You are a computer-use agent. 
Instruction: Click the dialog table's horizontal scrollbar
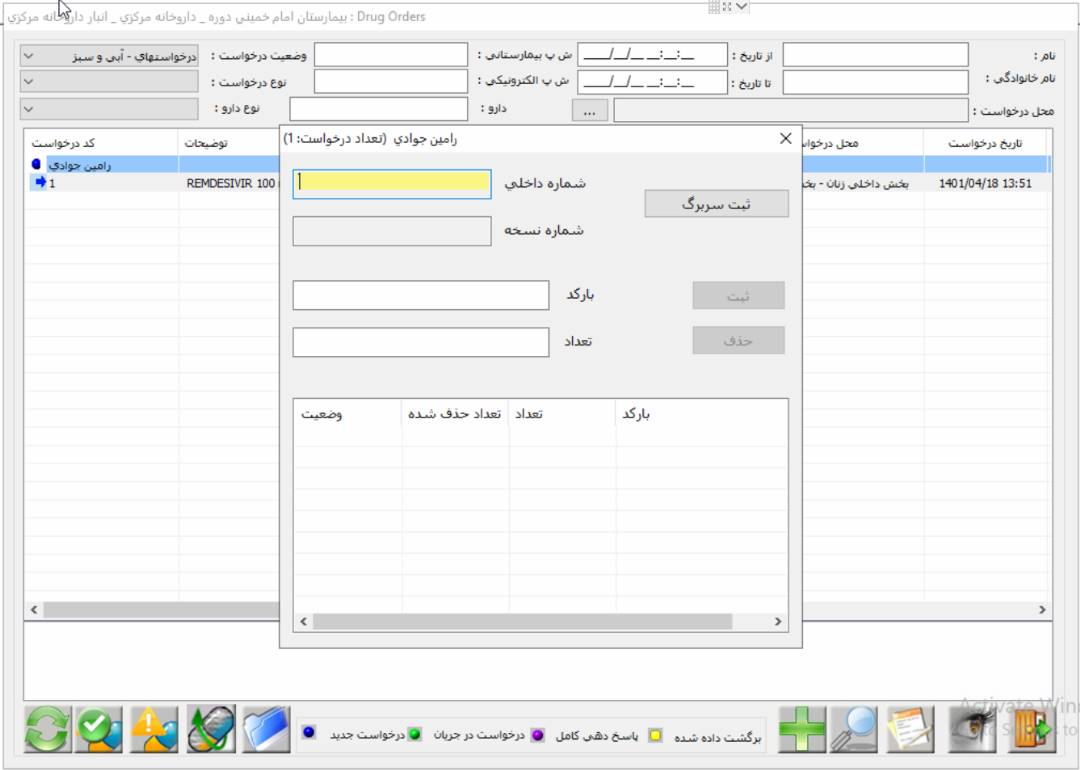click(x=540, y=622)
